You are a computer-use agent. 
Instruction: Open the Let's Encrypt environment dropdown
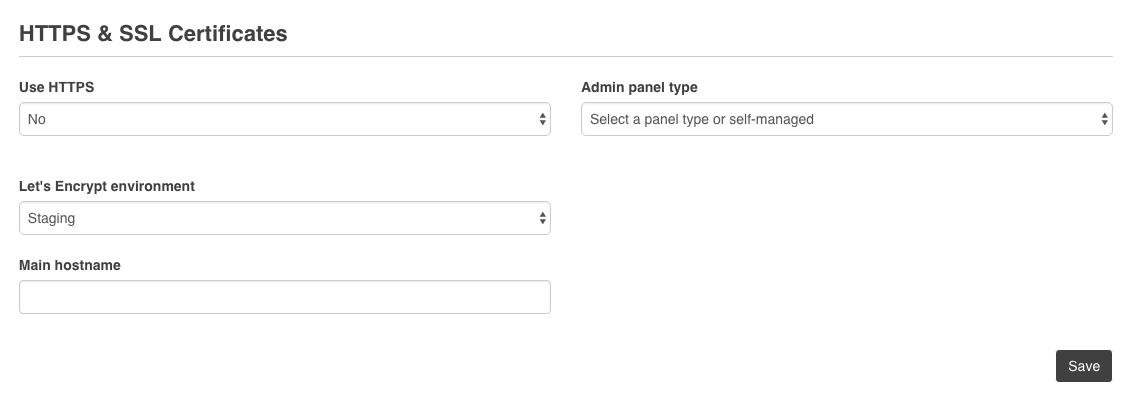click(x=285, y=218)
